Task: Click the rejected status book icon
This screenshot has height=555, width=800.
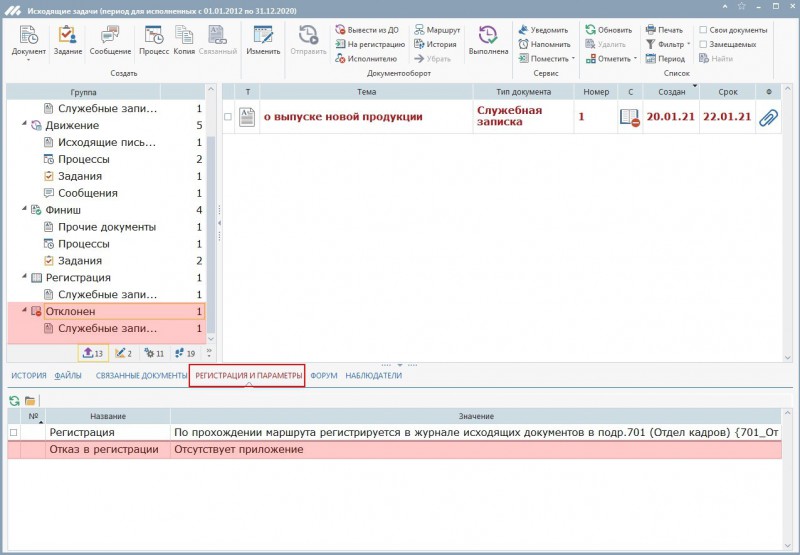Action: pyautogui.click(x=630, y=117)
